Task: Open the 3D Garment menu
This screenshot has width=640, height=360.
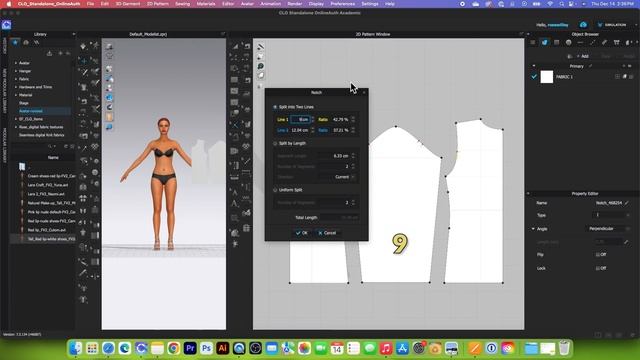Action: pos(128,4)
